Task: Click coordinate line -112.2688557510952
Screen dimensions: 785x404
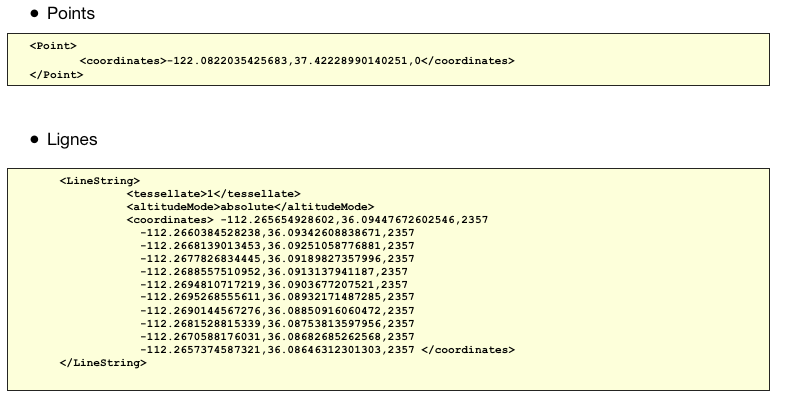Action: 275,271
